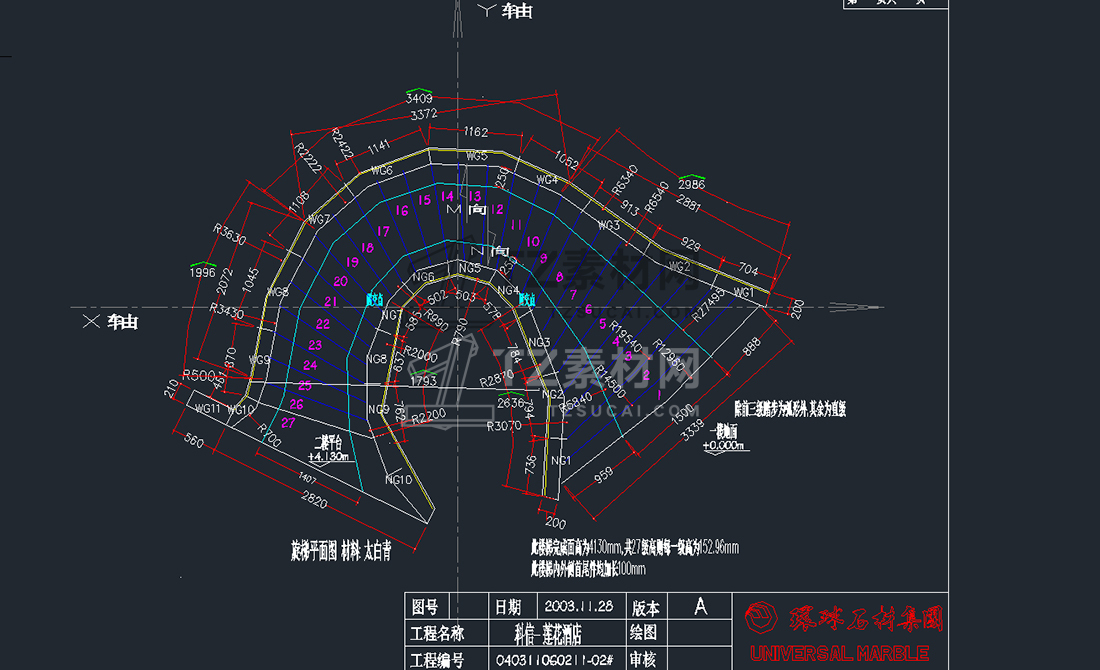Click the Universal Marble logo emblem
1100x670 pixels.
(x=761, y=618)
